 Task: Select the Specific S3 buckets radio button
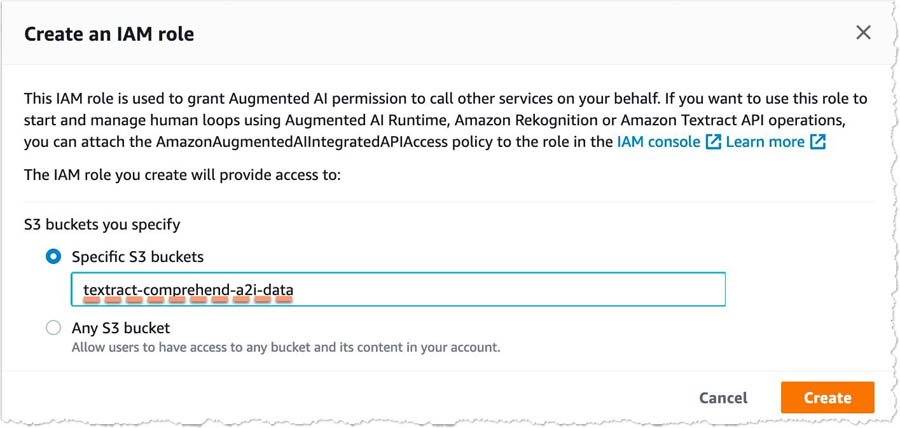click(53, 257)
